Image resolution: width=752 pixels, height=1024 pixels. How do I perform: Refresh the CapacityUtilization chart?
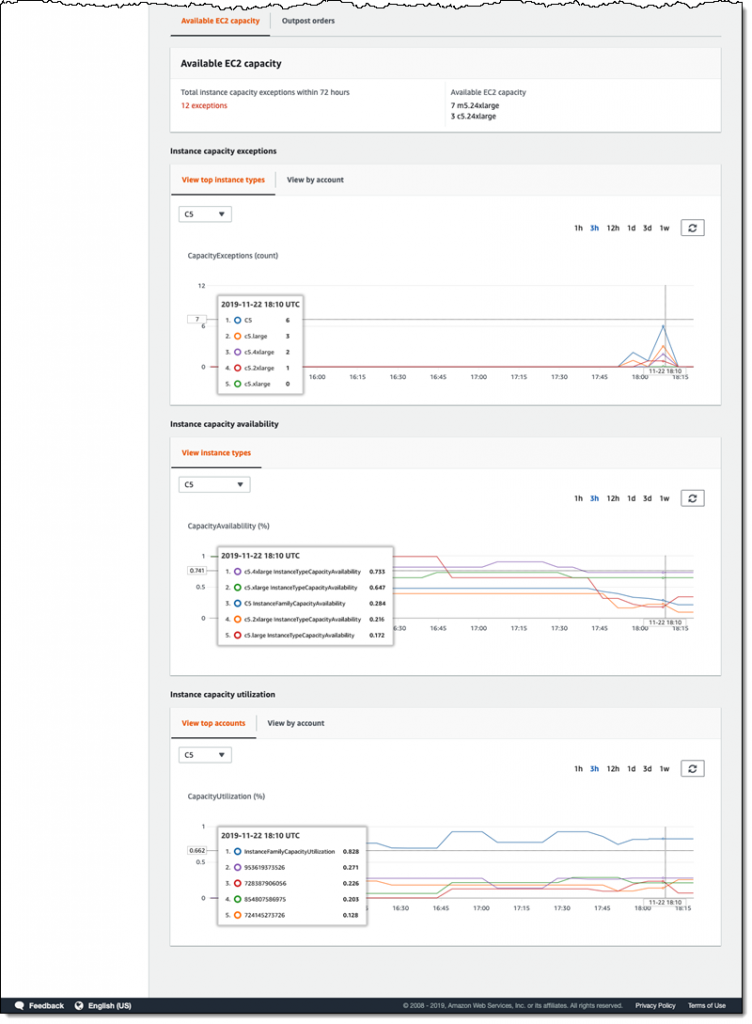[692, 769]
